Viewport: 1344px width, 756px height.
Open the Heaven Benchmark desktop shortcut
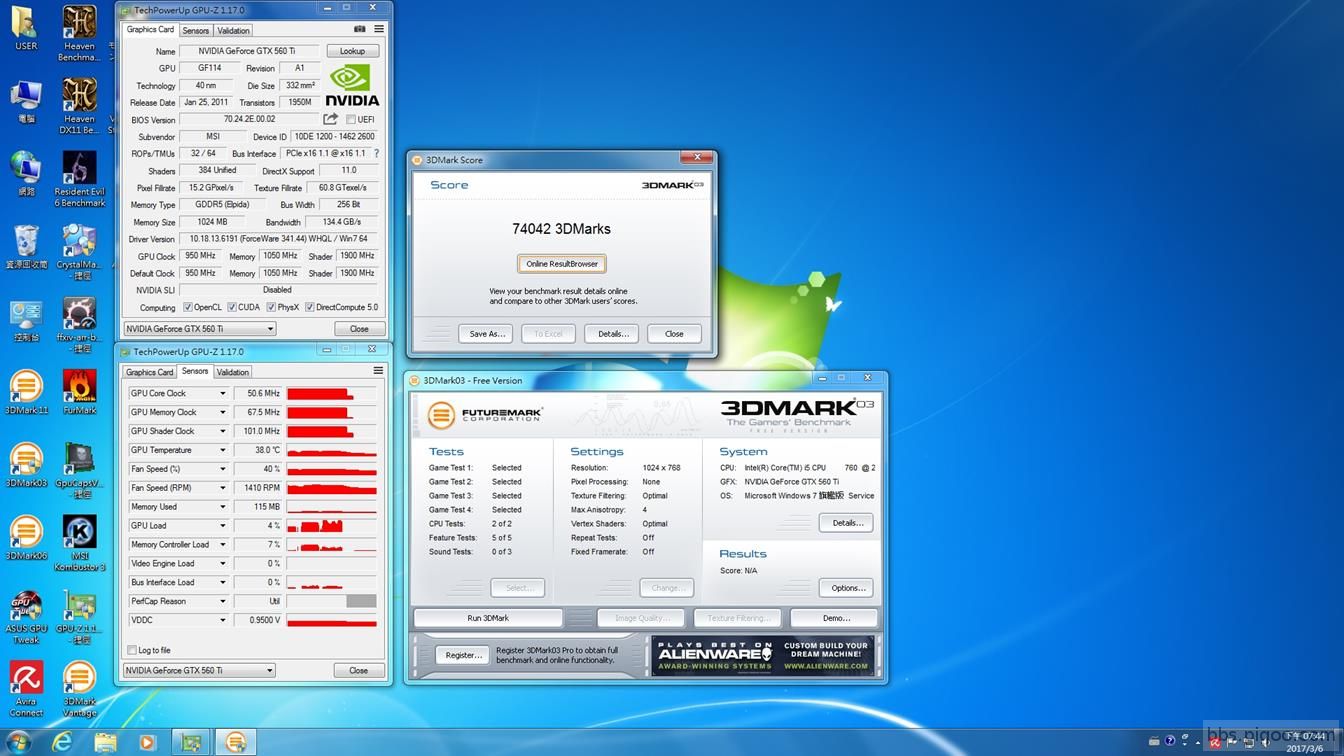(x=79, y=33)
